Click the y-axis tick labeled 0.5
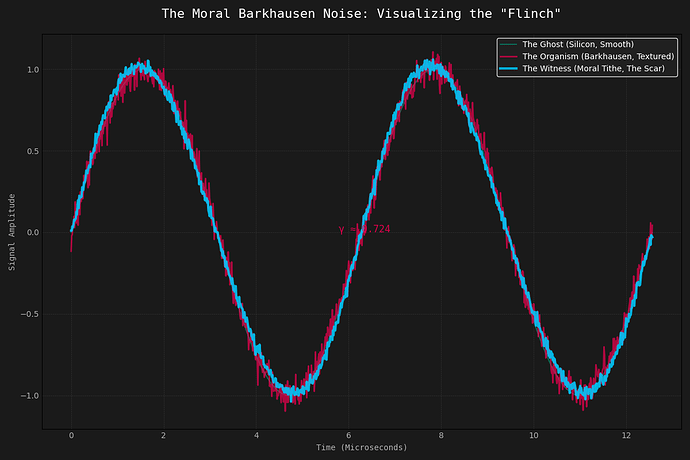 coord(31,152)
